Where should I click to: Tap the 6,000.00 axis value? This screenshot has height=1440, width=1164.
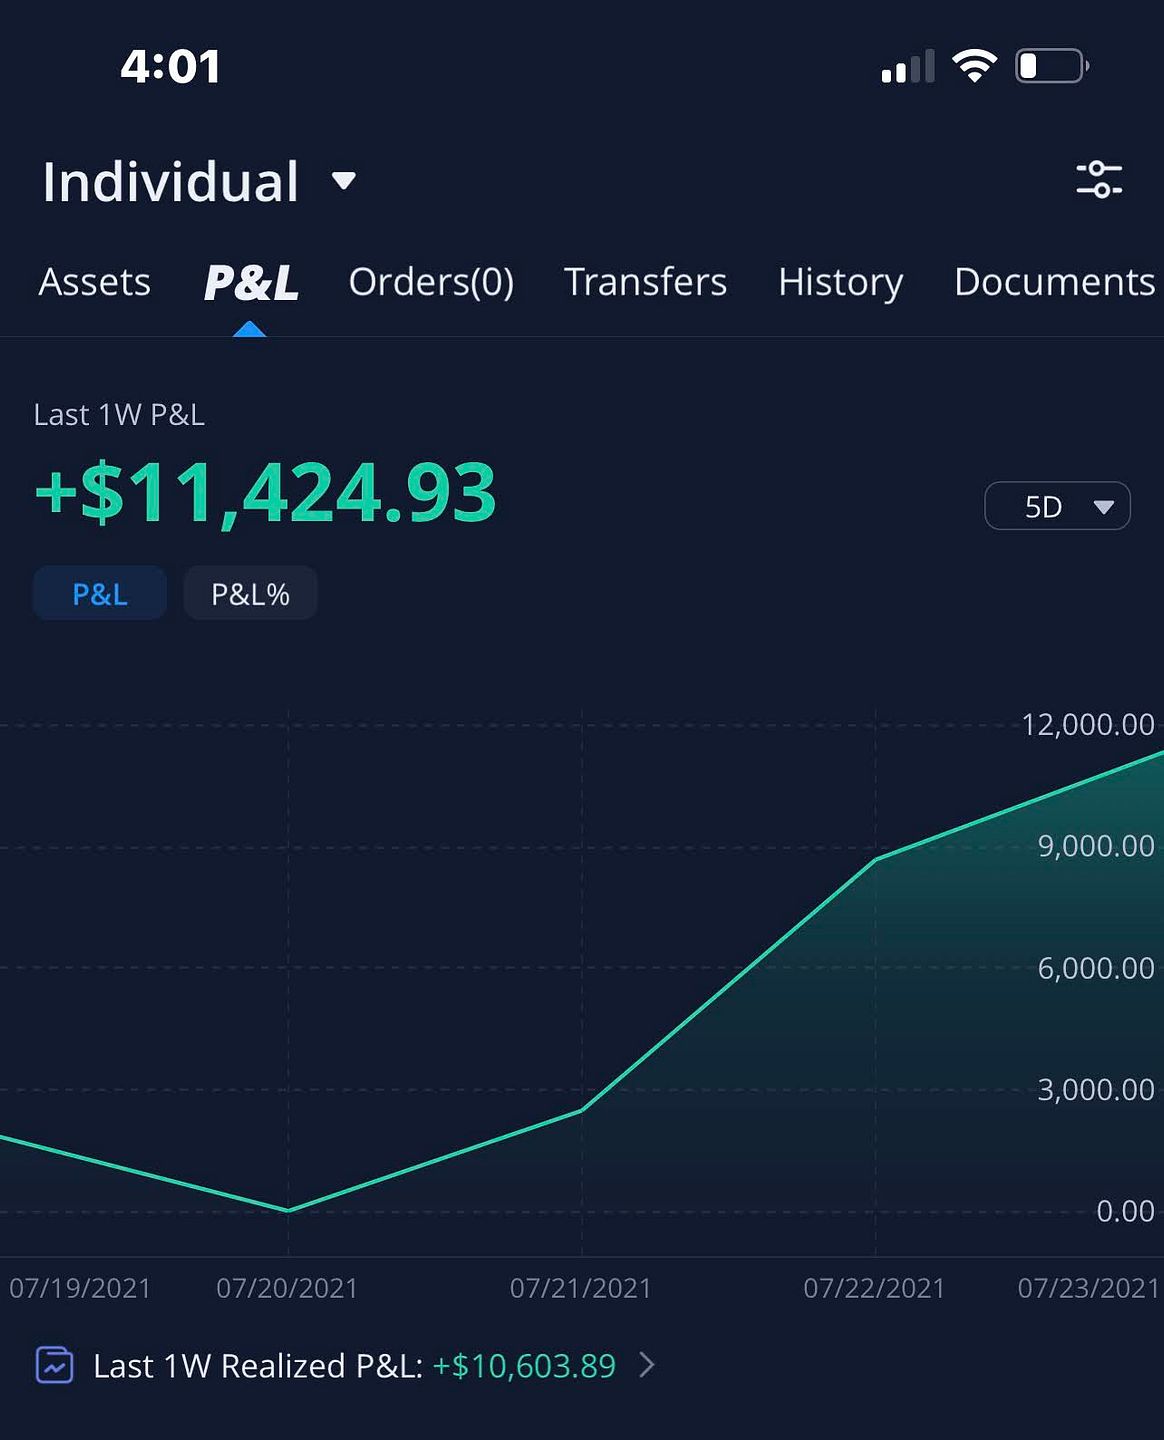(1096, 969)
